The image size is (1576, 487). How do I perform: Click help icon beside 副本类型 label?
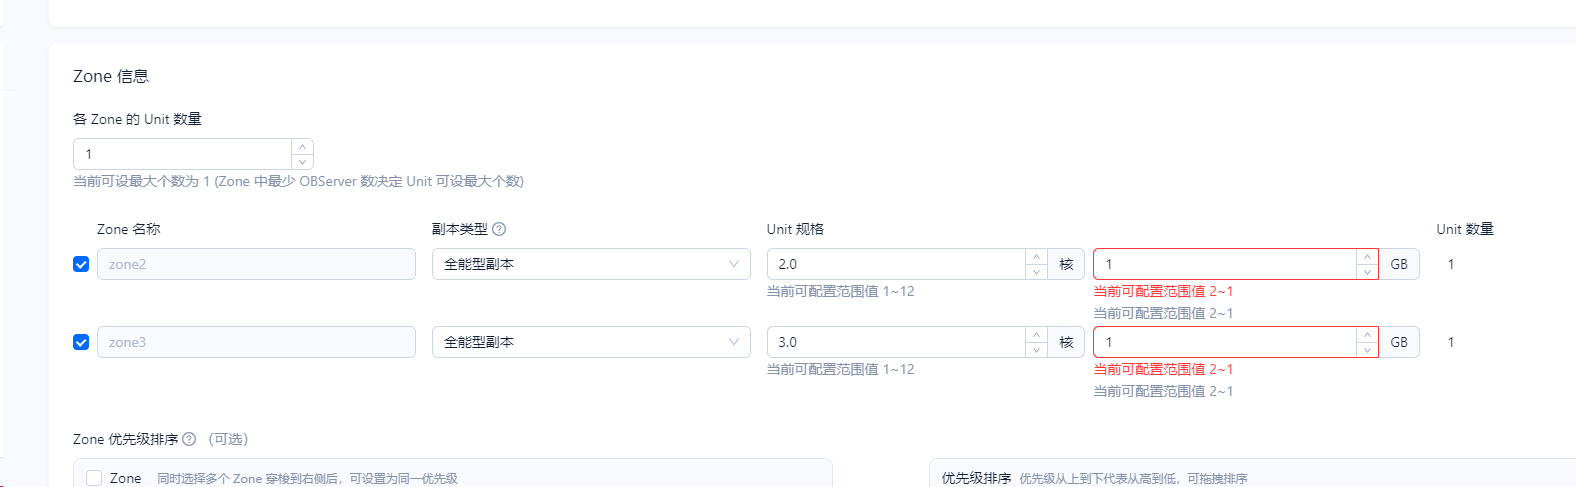(499, 229)
